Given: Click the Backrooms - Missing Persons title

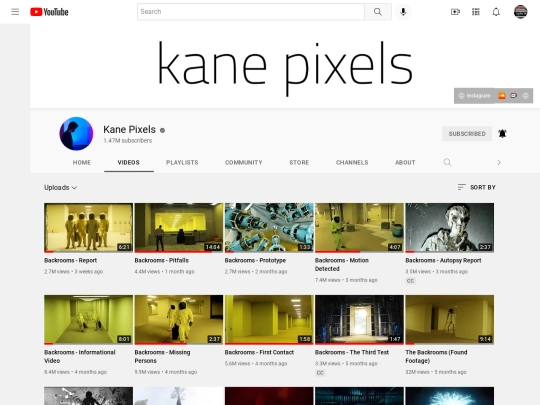Looking at the screenshot, I should click(x=162, y=356).
